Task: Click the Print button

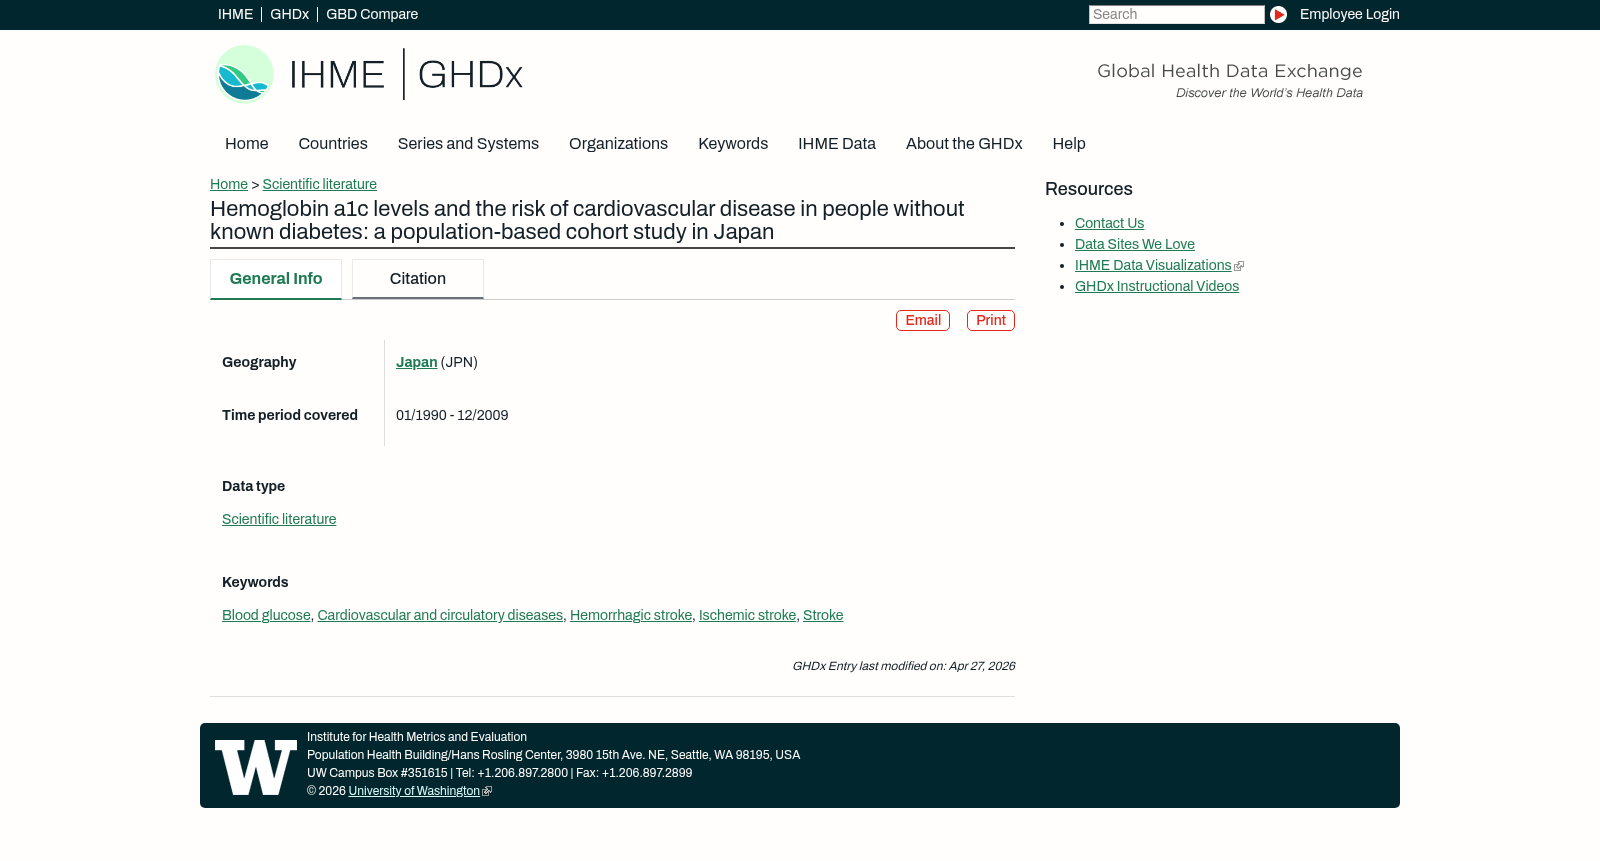Action: click(991, 320)
